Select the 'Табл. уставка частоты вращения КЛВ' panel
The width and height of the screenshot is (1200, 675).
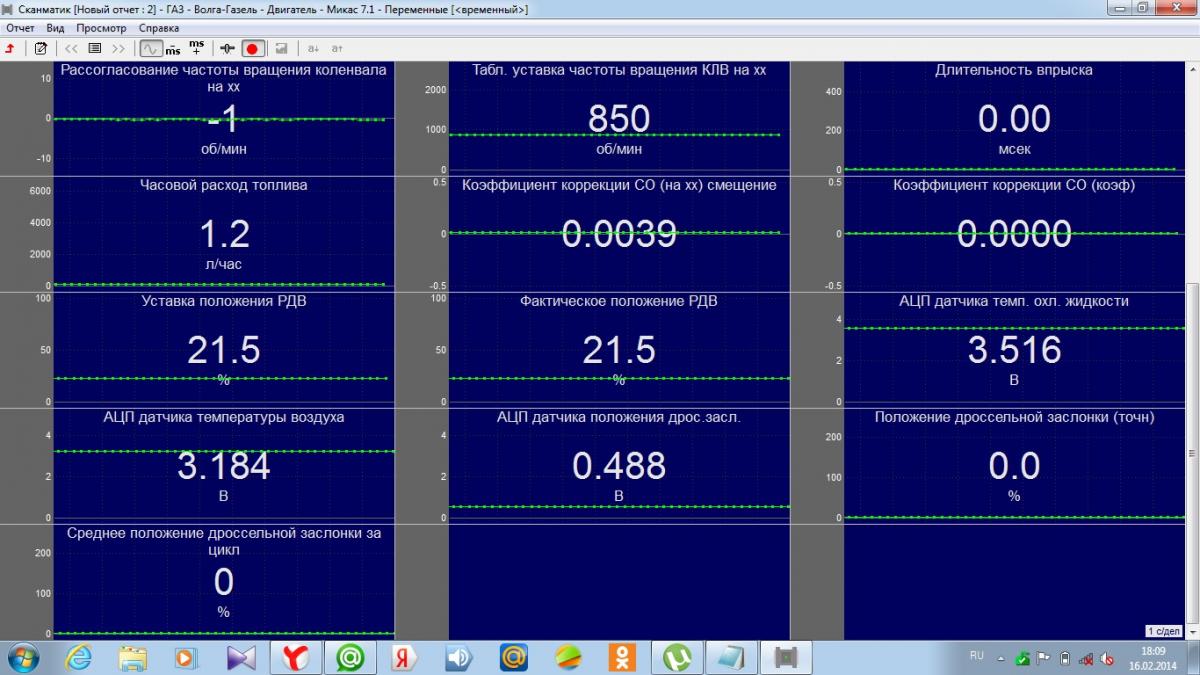(x=619, y=119)
